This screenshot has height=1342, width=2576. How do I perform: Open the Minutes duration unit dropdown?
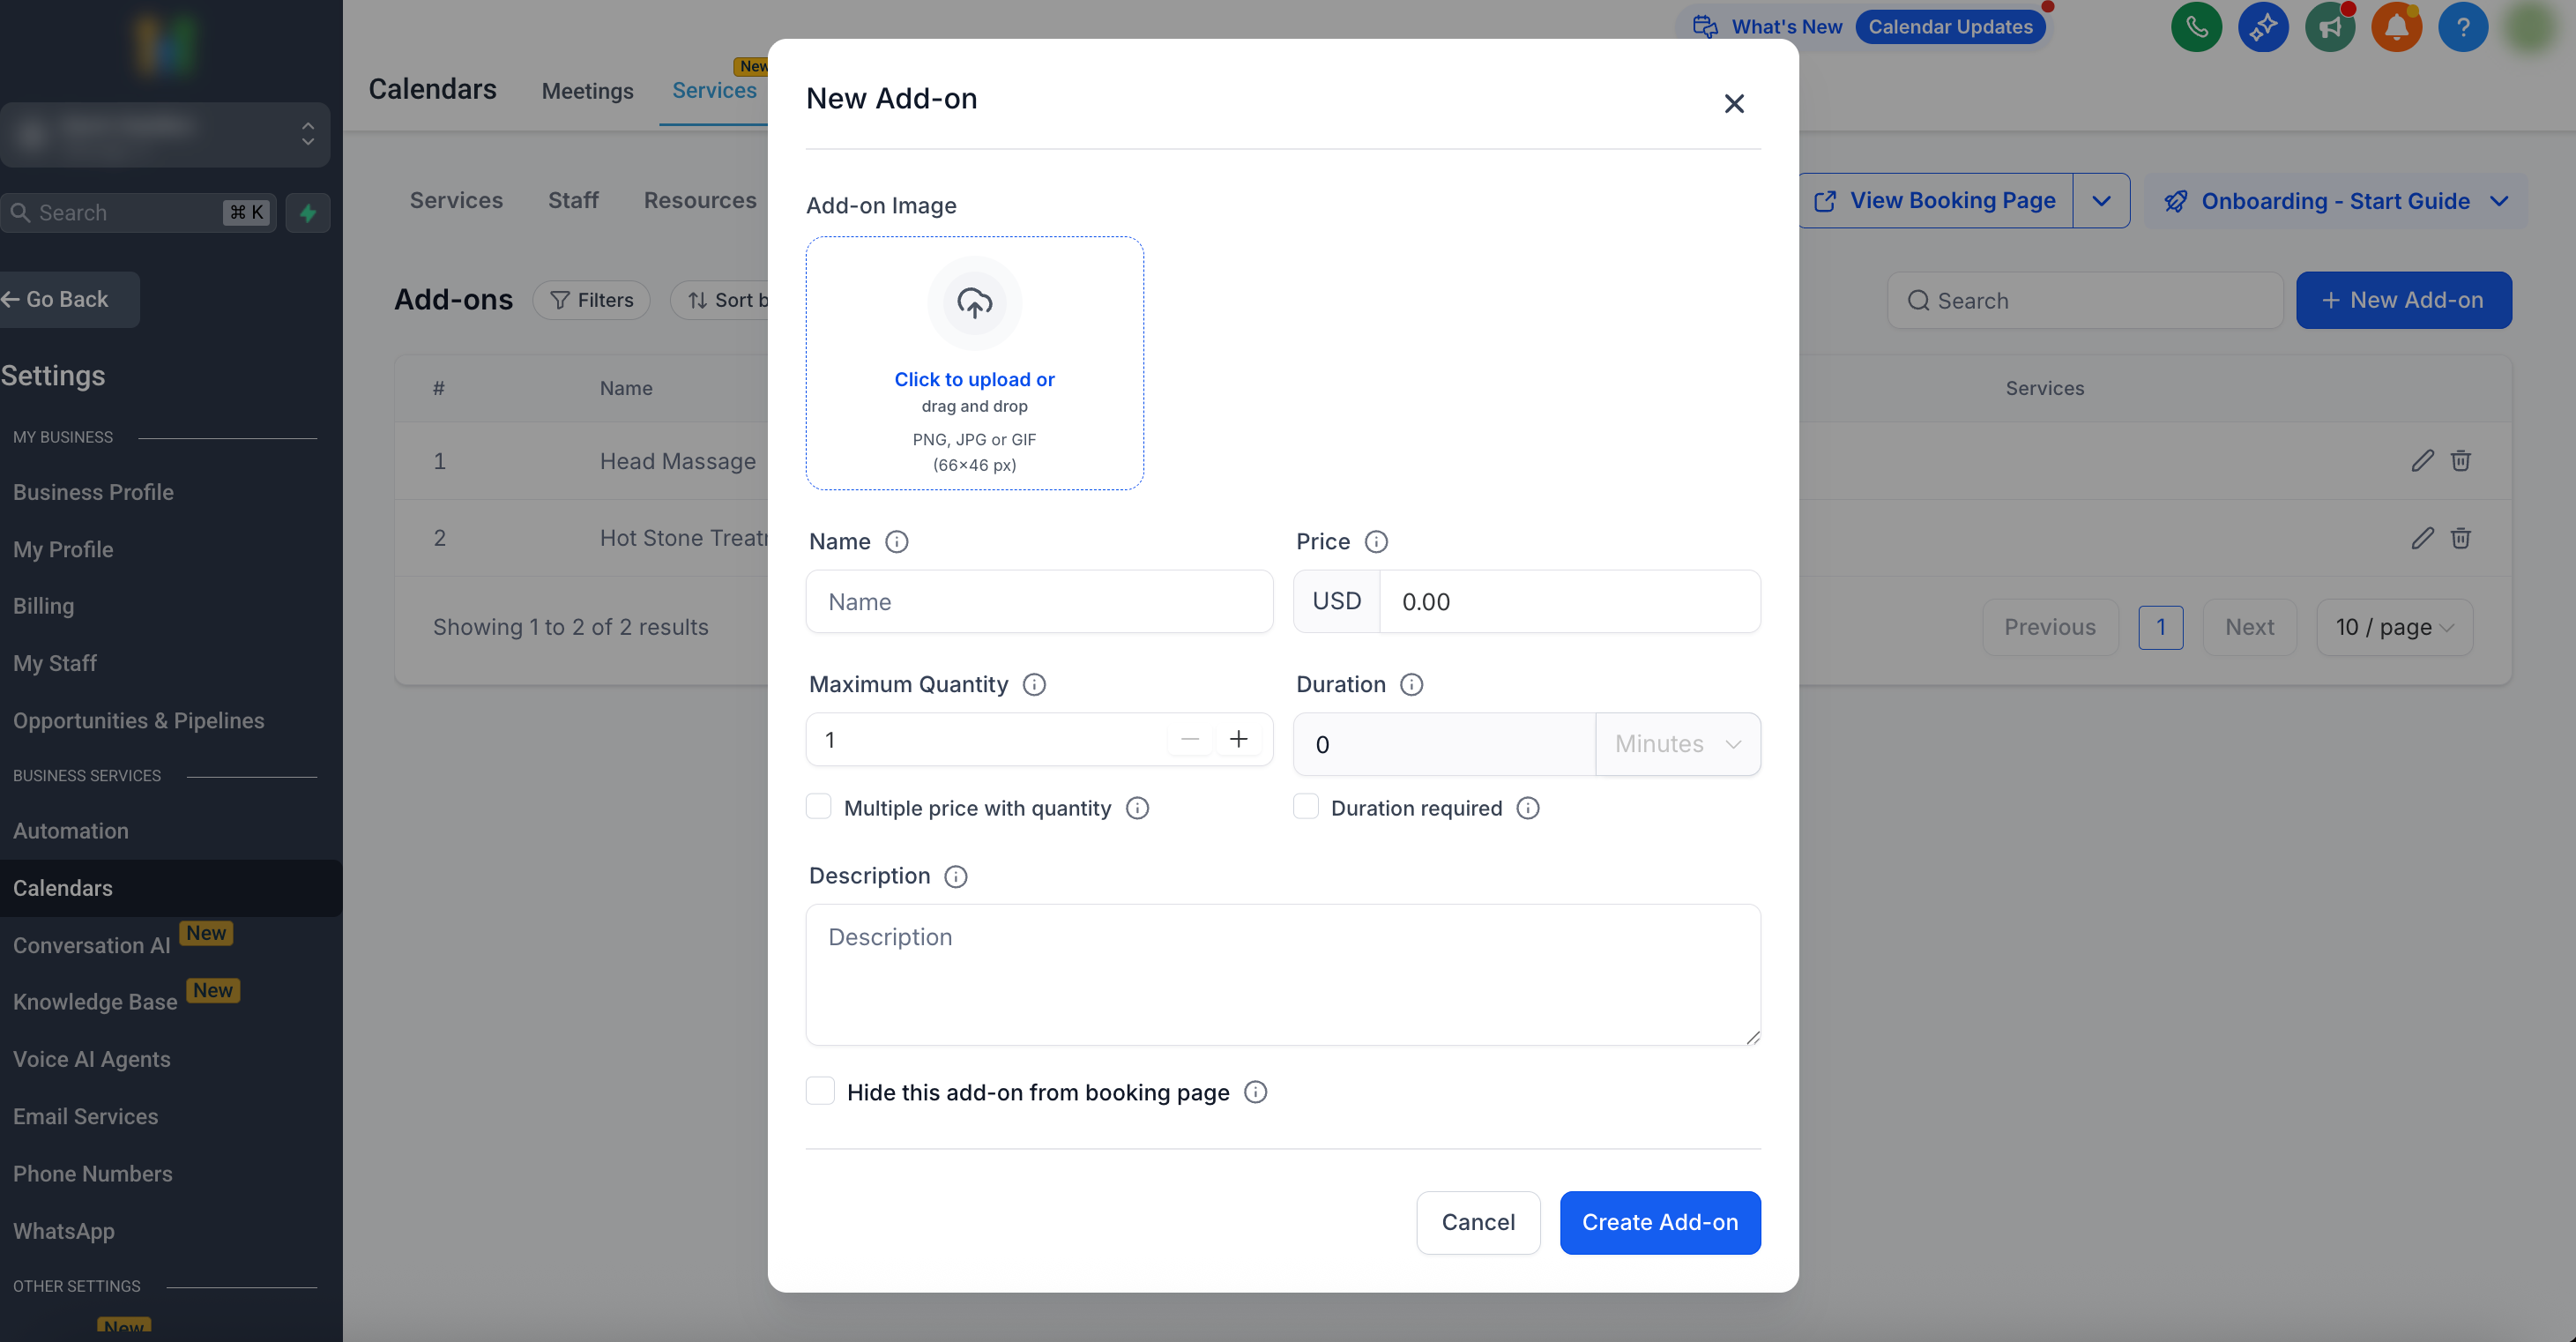click(1677, 744)
